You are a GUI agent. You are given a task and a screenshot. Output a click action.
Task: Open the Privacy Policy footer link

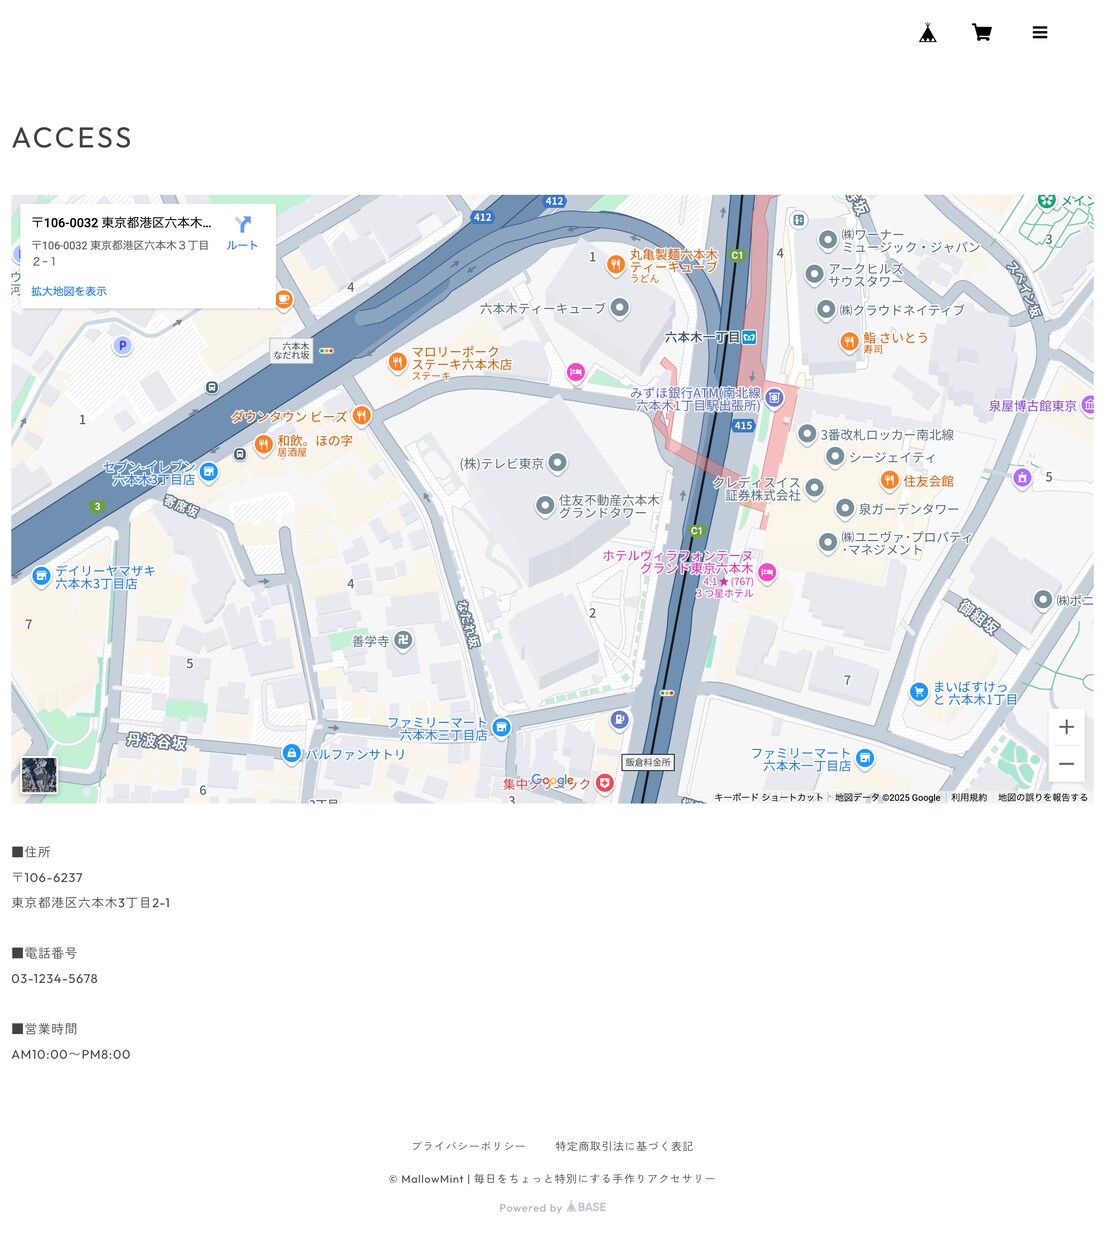point(469,1146)
